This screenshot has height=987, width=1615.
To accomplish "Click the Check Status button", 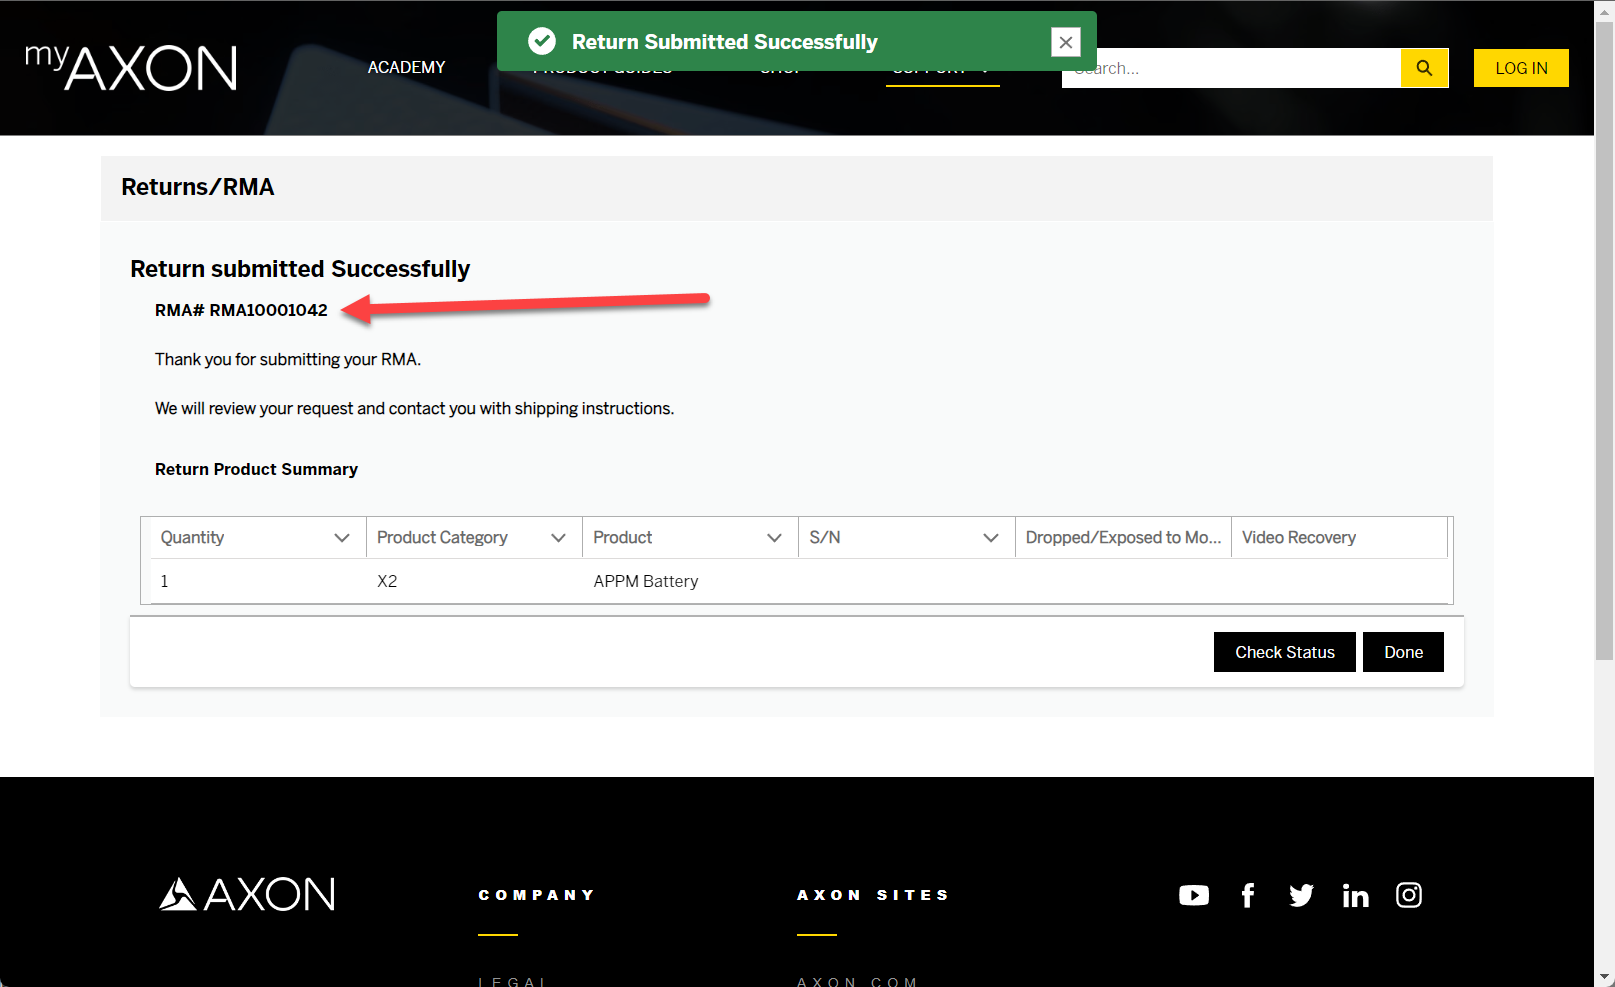I will coord(1284,651).
